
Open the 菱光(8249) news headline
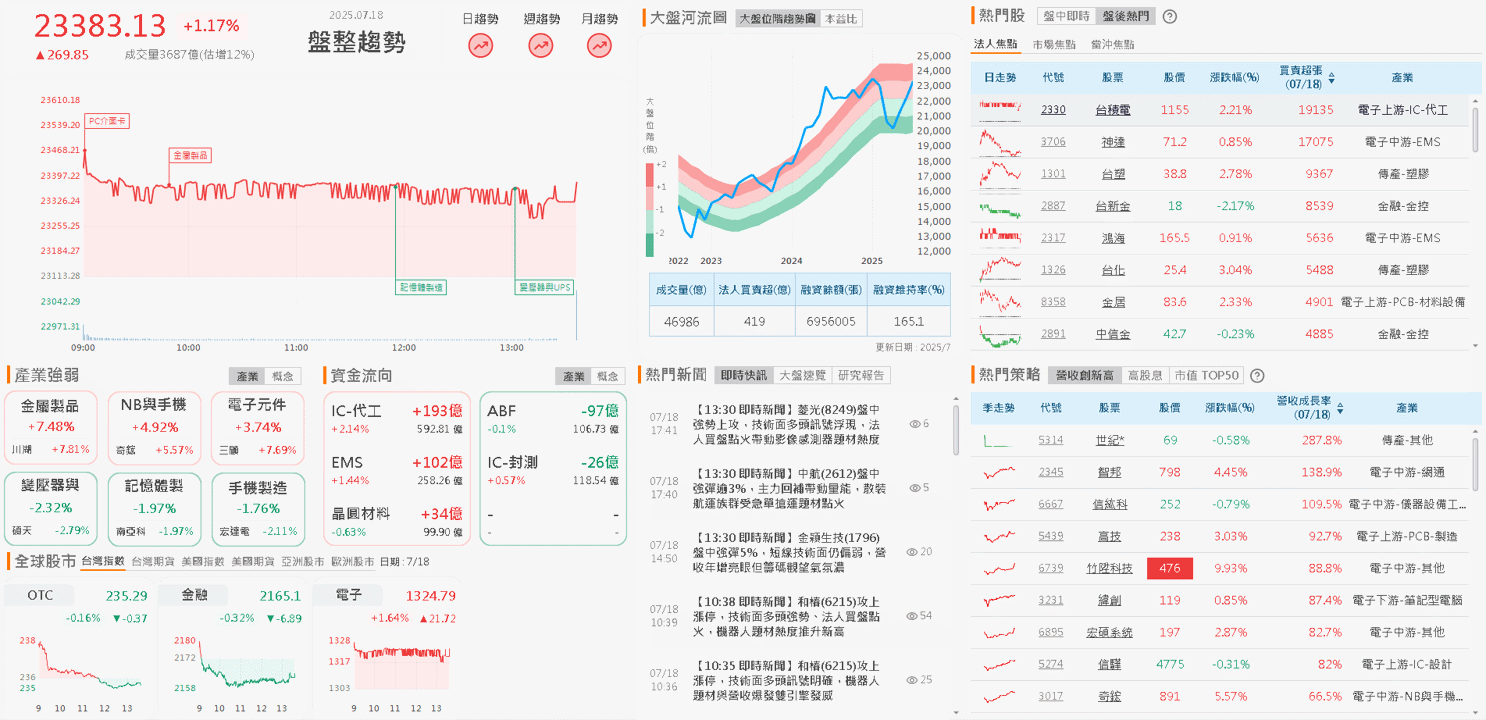pos(786,424)
